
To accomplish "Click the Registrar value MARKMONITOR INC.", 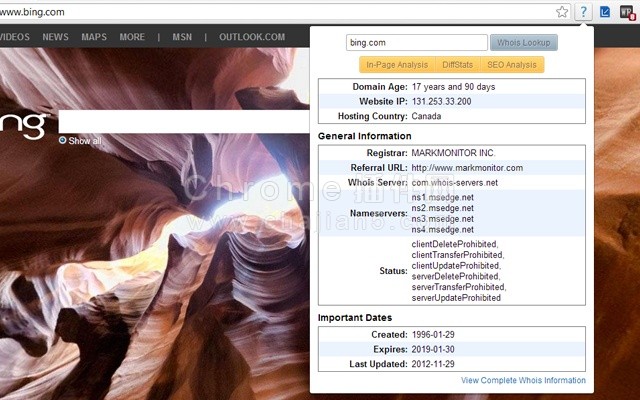I will point(453,153).
